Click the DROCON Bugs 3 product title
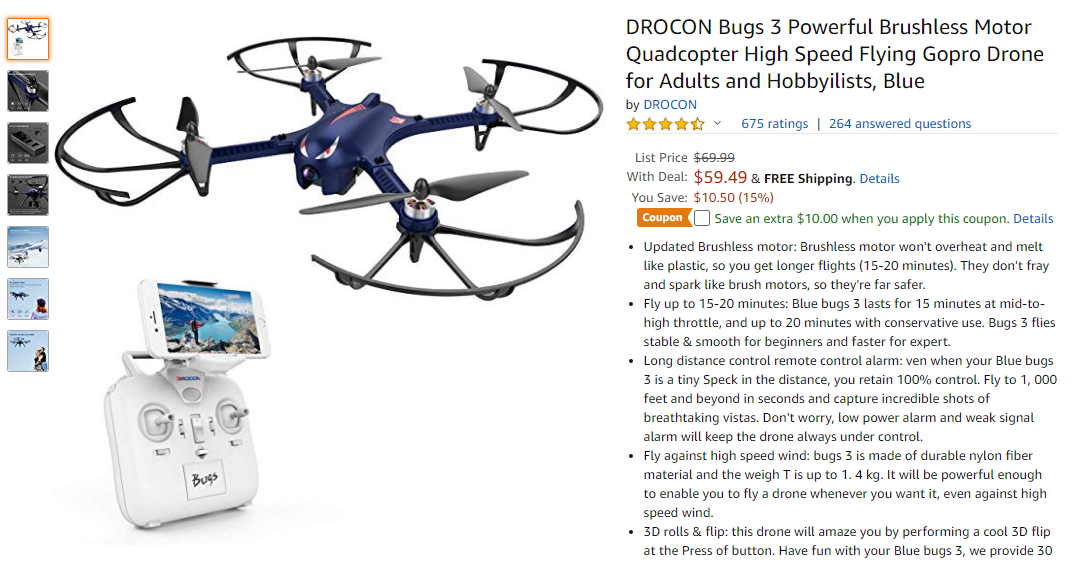Screen dimensions: 1074x563 tap(835, 54)
